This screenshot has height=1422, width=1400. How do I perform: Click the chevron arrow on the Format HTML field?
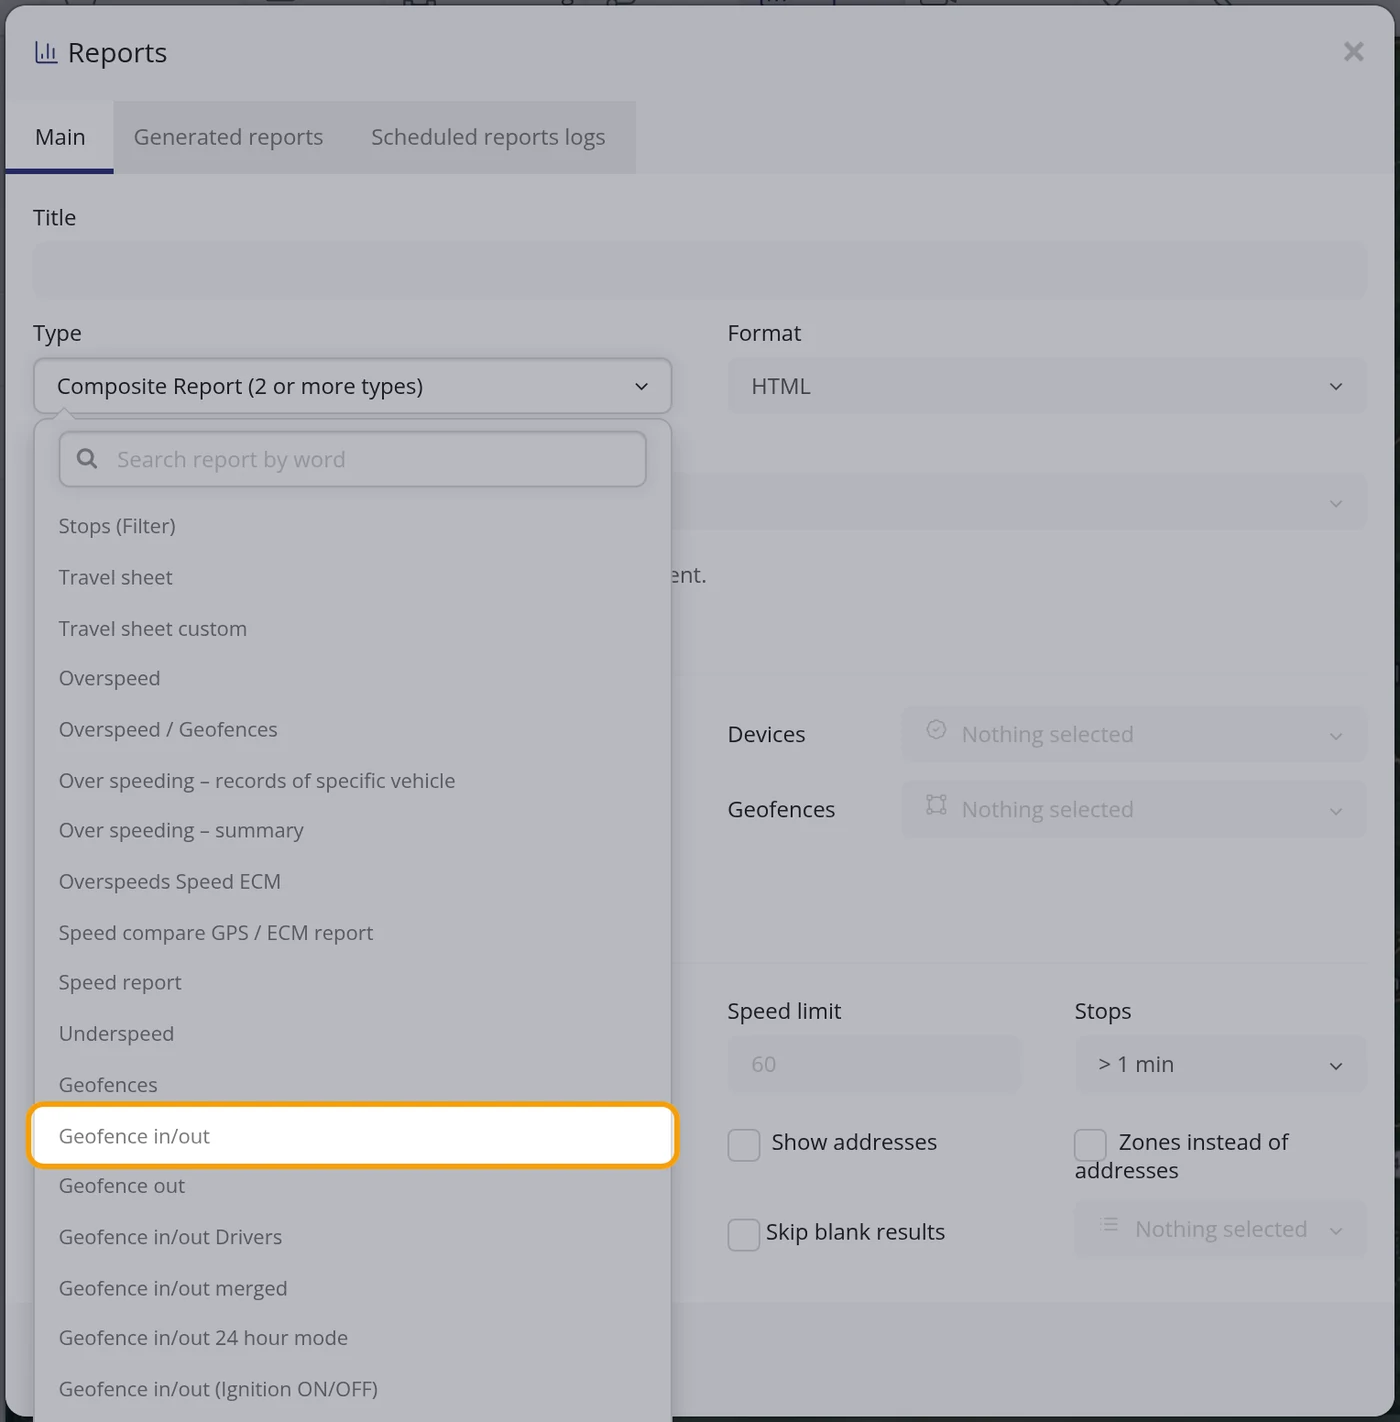(x=1335, y=387)
